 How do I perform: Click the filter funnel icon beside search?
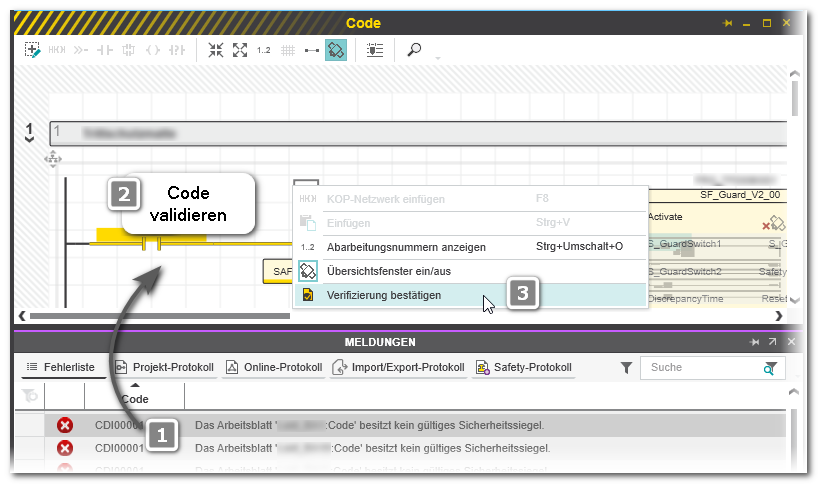click(x=626, y=368)
